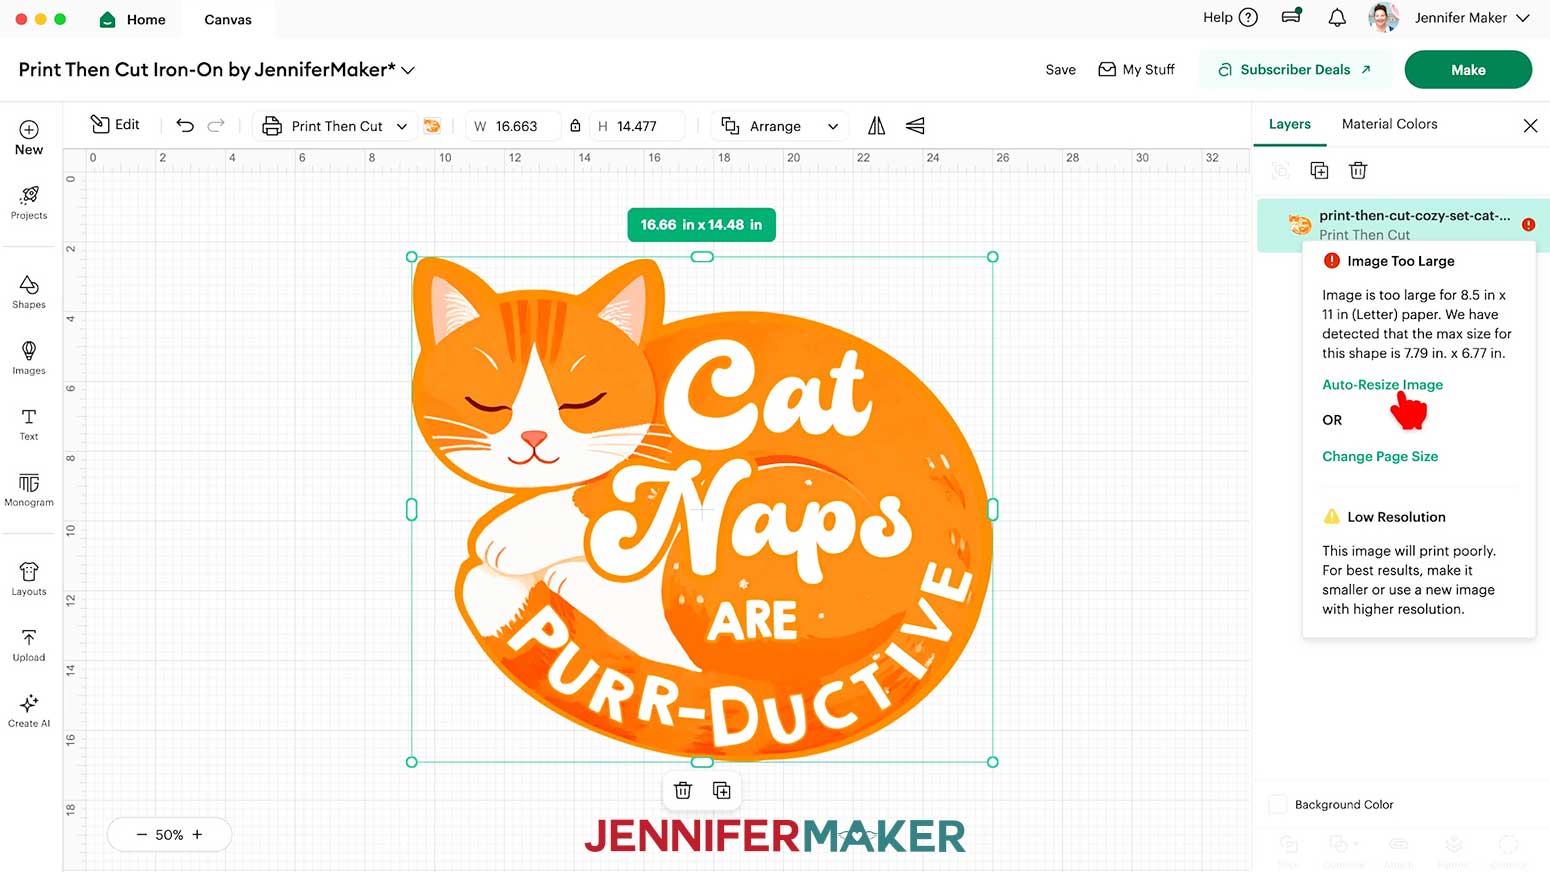Click the bottom-right selection handle
The width and height of the screenshot is (1550, 872).
coord(992,762)
